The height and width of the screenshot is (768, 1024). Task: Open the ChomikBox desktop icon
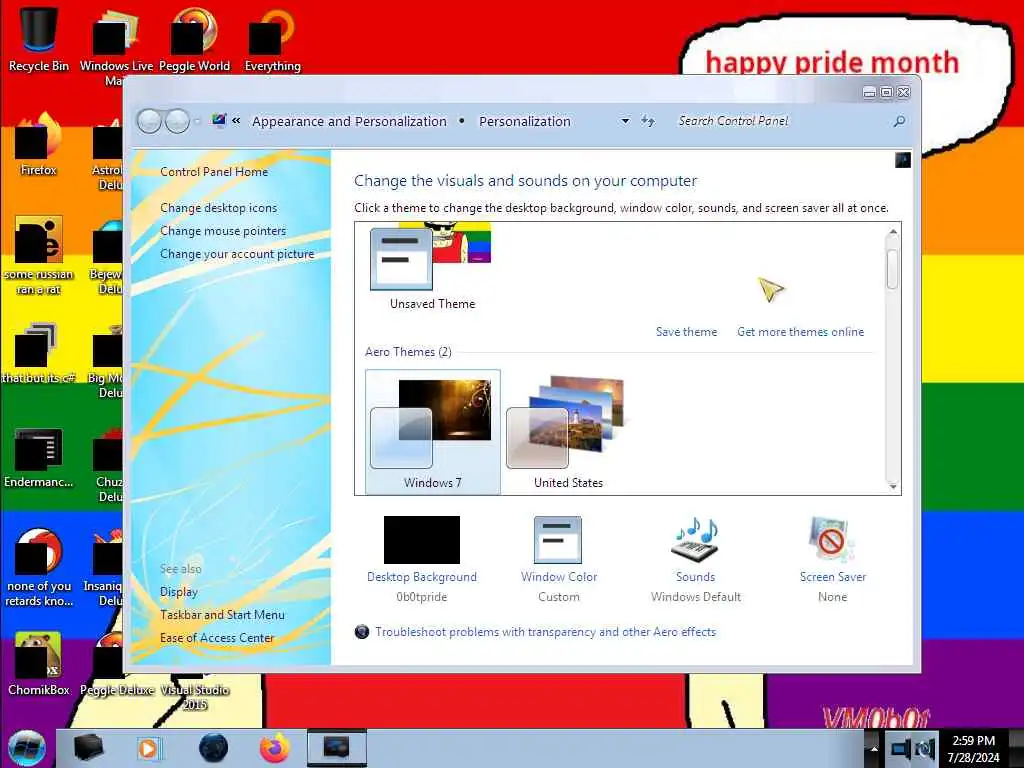(x=39, y=664)
